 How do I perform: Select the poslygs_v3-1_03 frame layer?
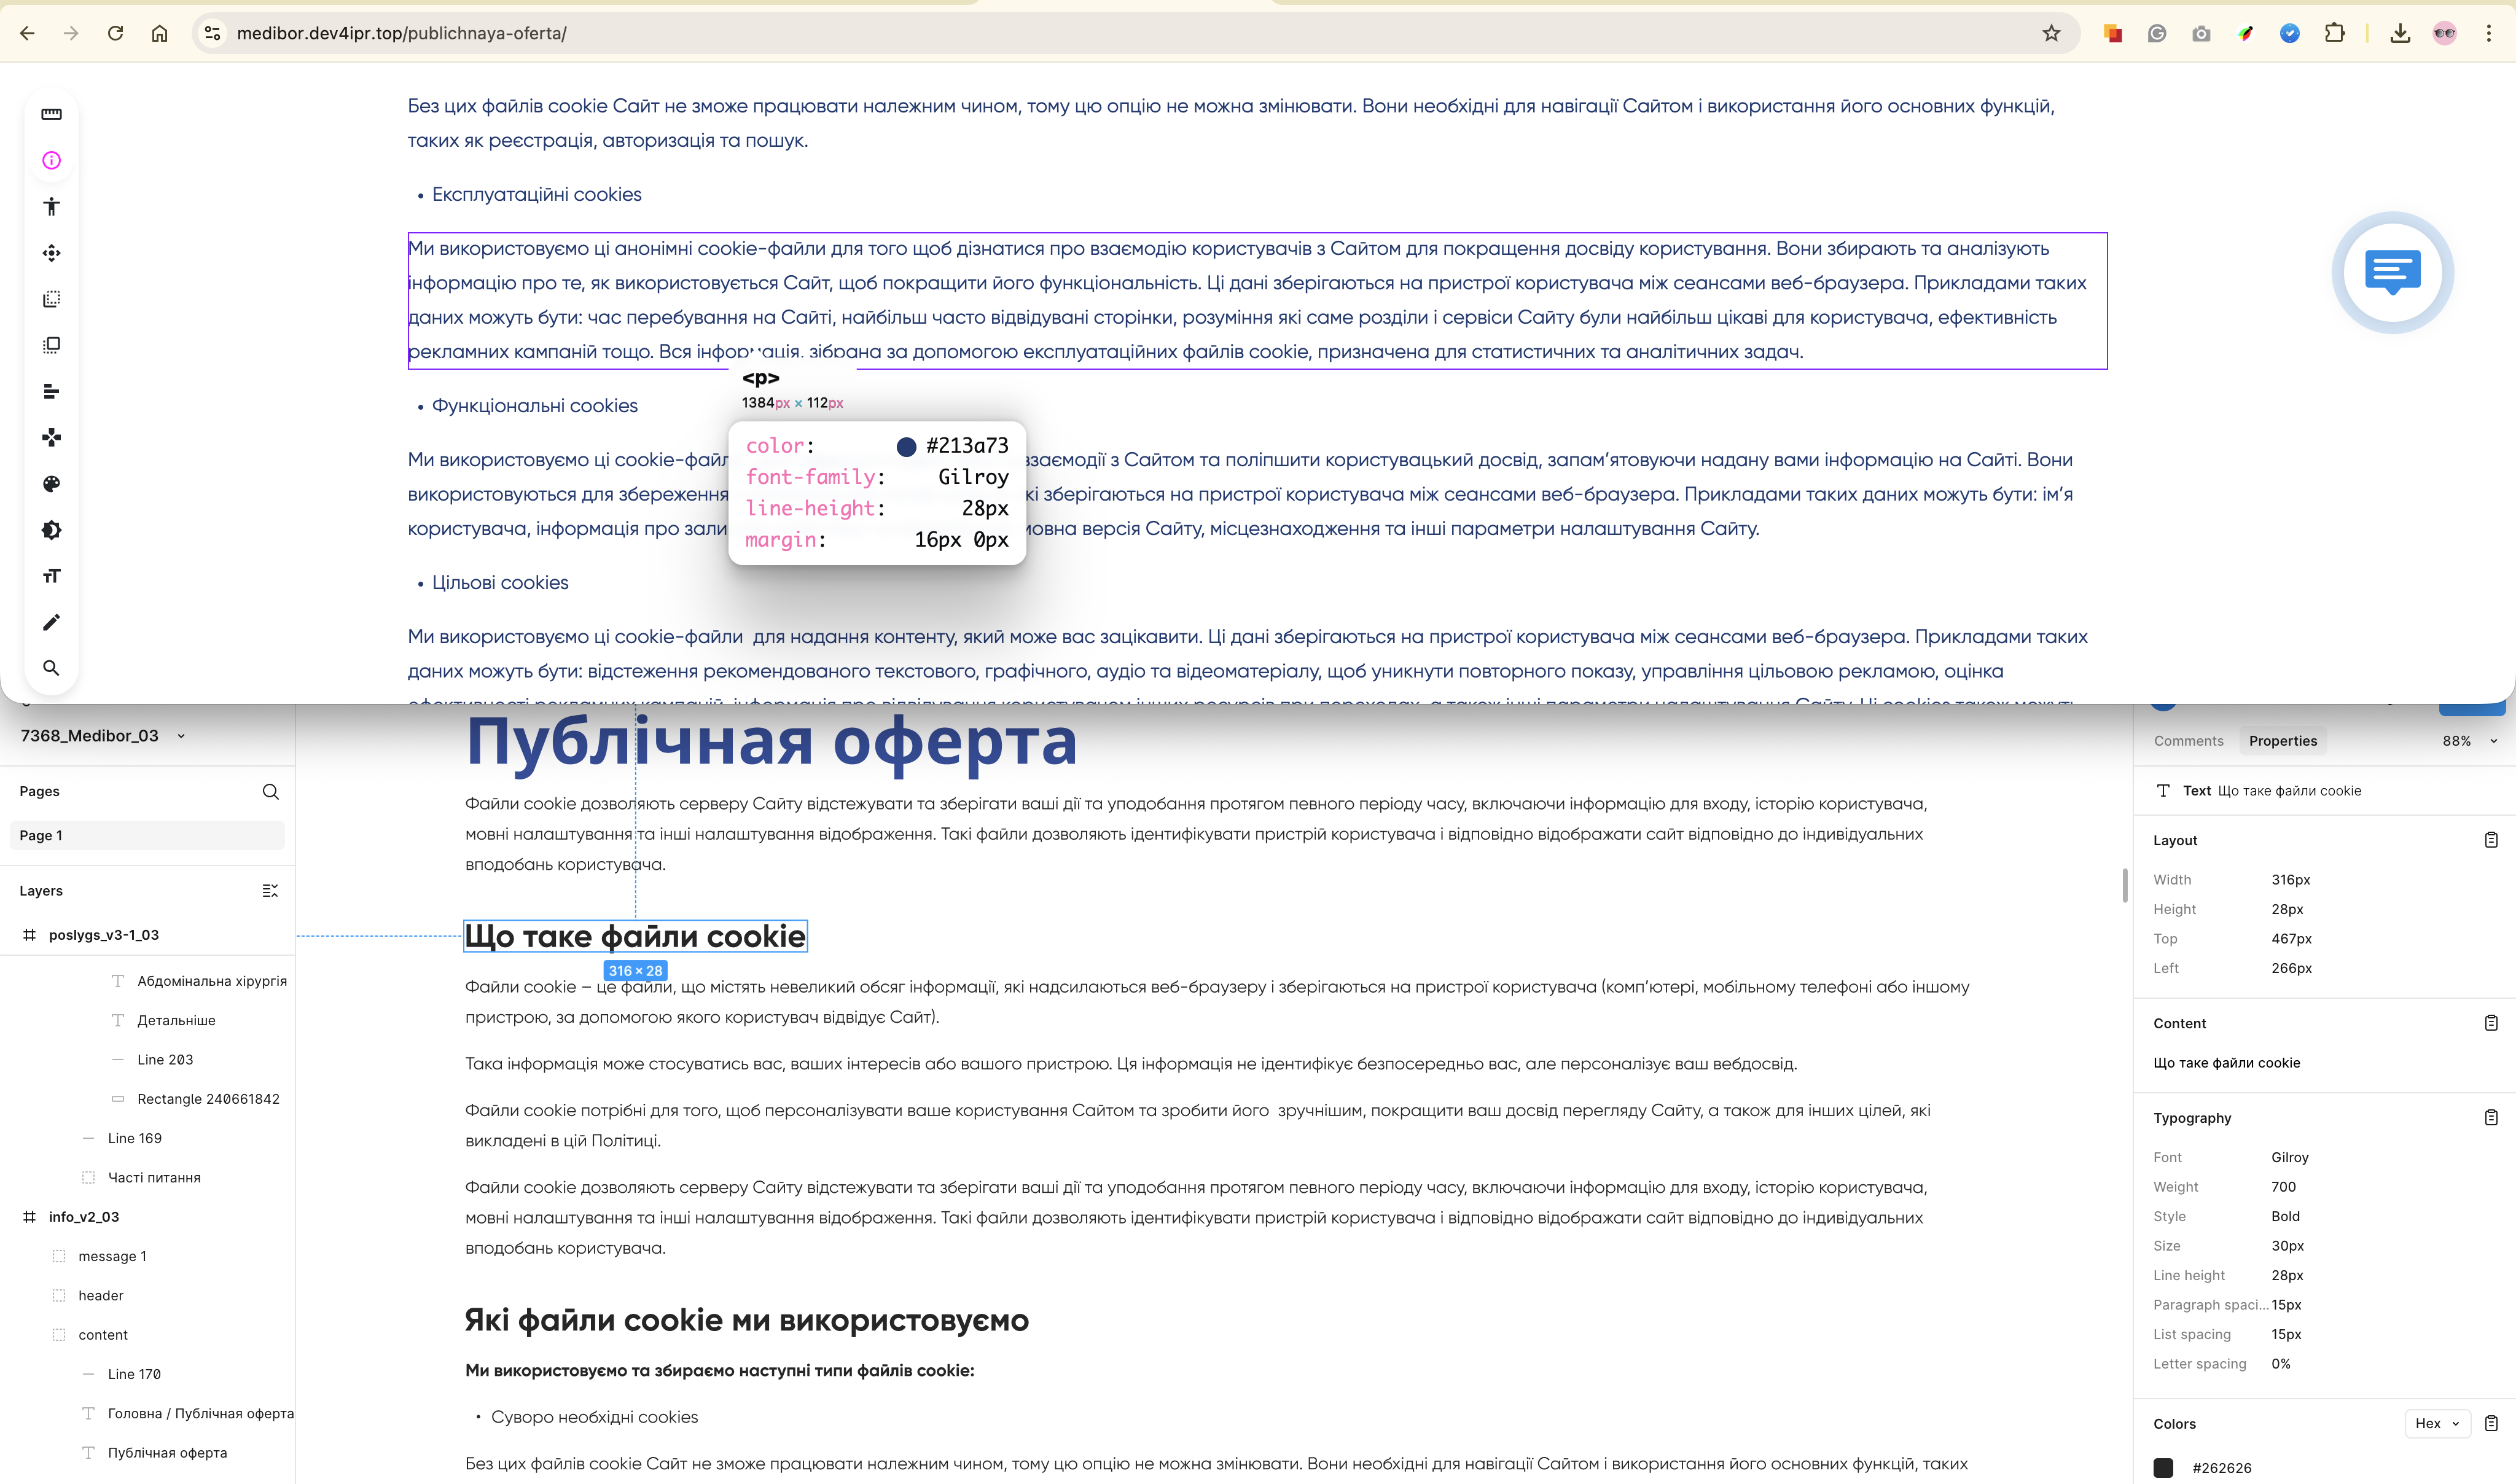(x=103, y=935)
